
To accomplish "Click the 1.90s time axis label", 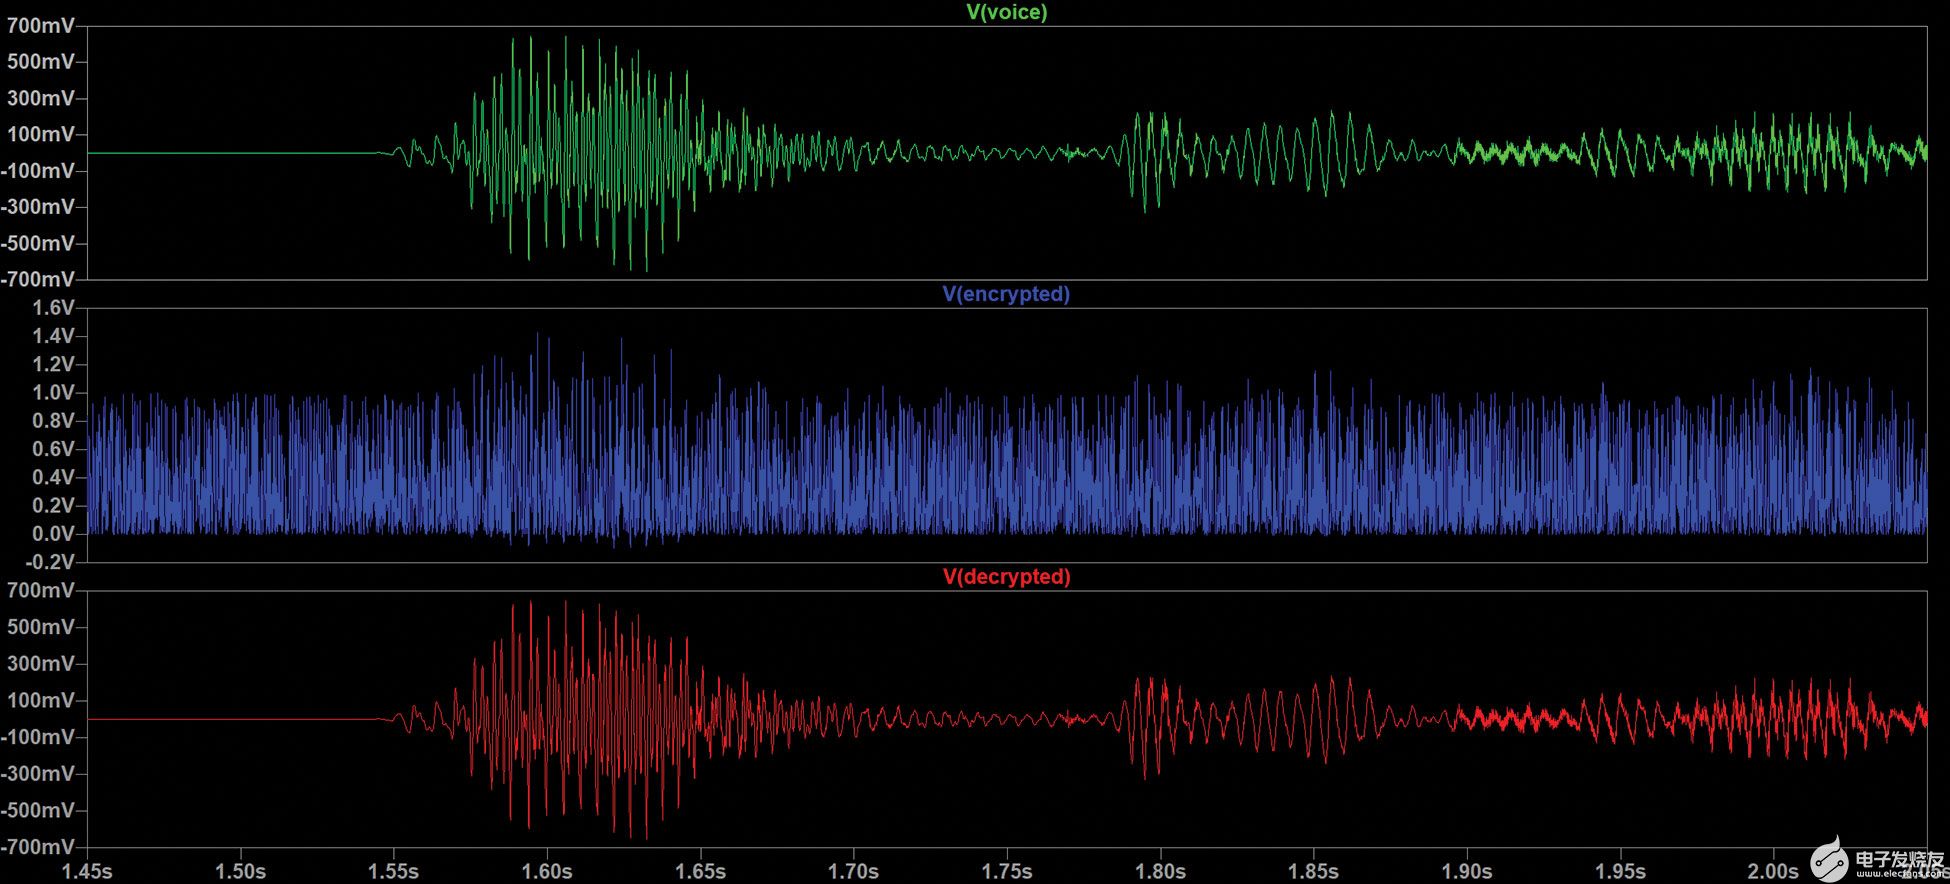I will 1467,871.
